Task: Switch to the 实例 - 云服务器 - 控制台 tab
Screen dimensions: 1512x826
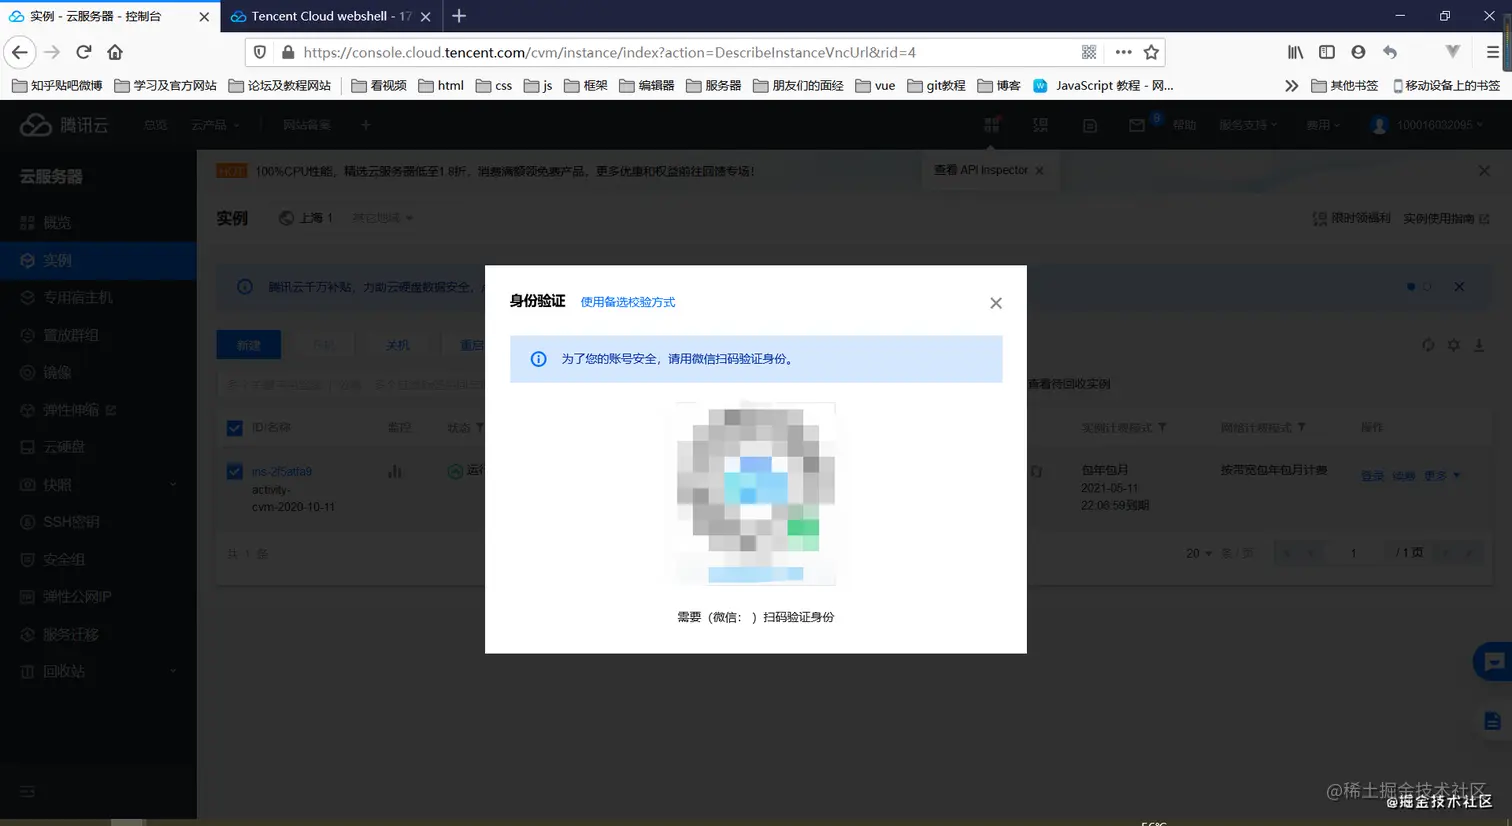Action: [109, 16]
